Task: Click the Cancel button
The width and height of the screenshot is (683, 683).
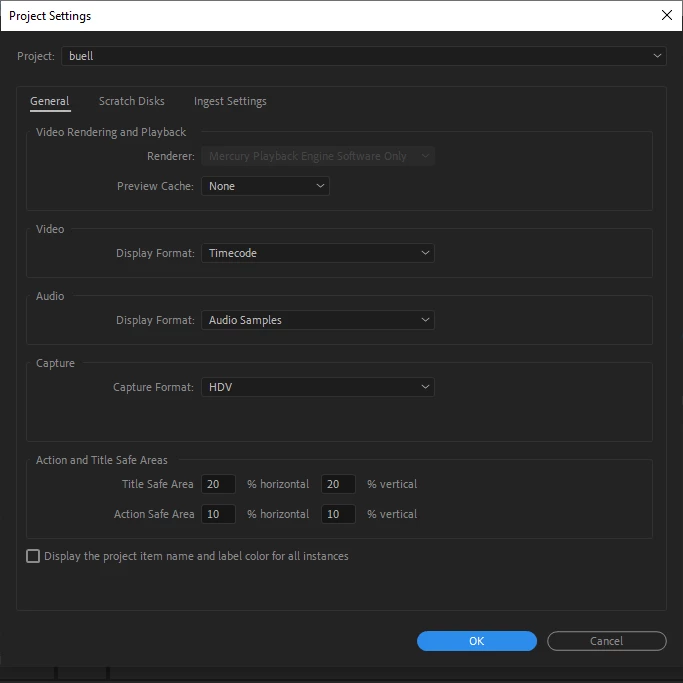Action: click(x=606, y=641)
